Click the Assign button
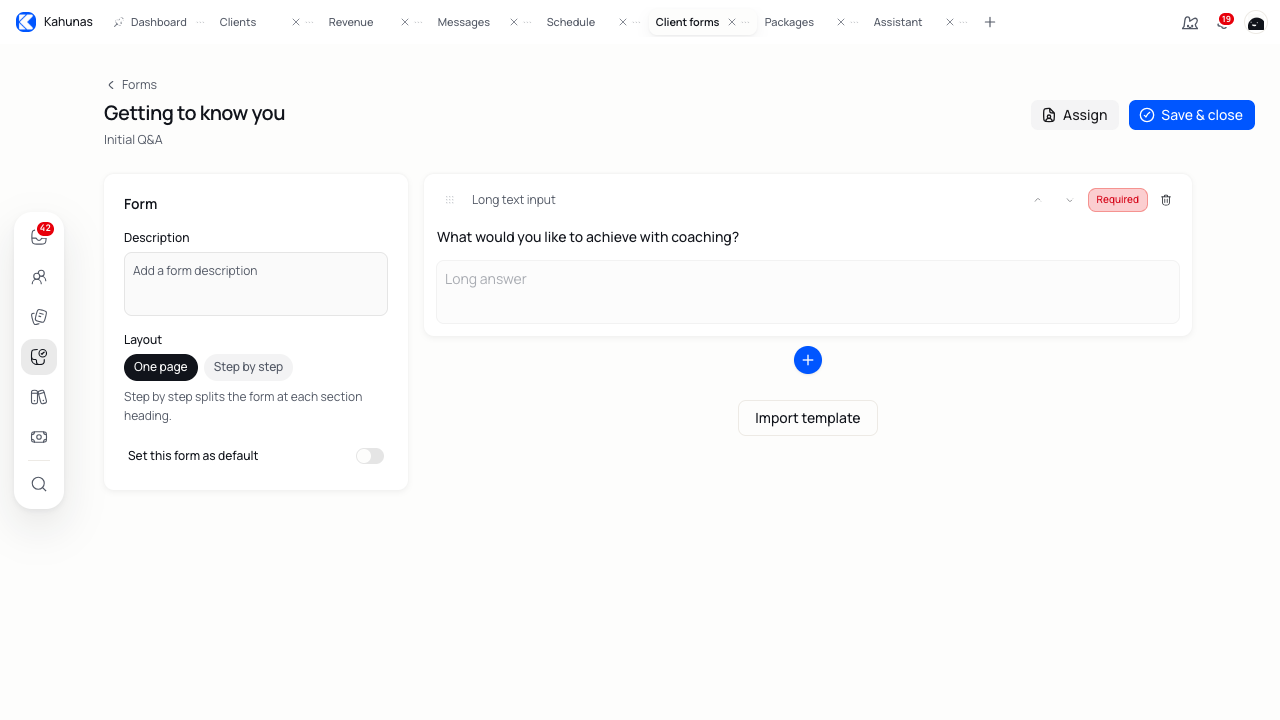This screenshot has width=1280, height=720. click(1075, 115)
